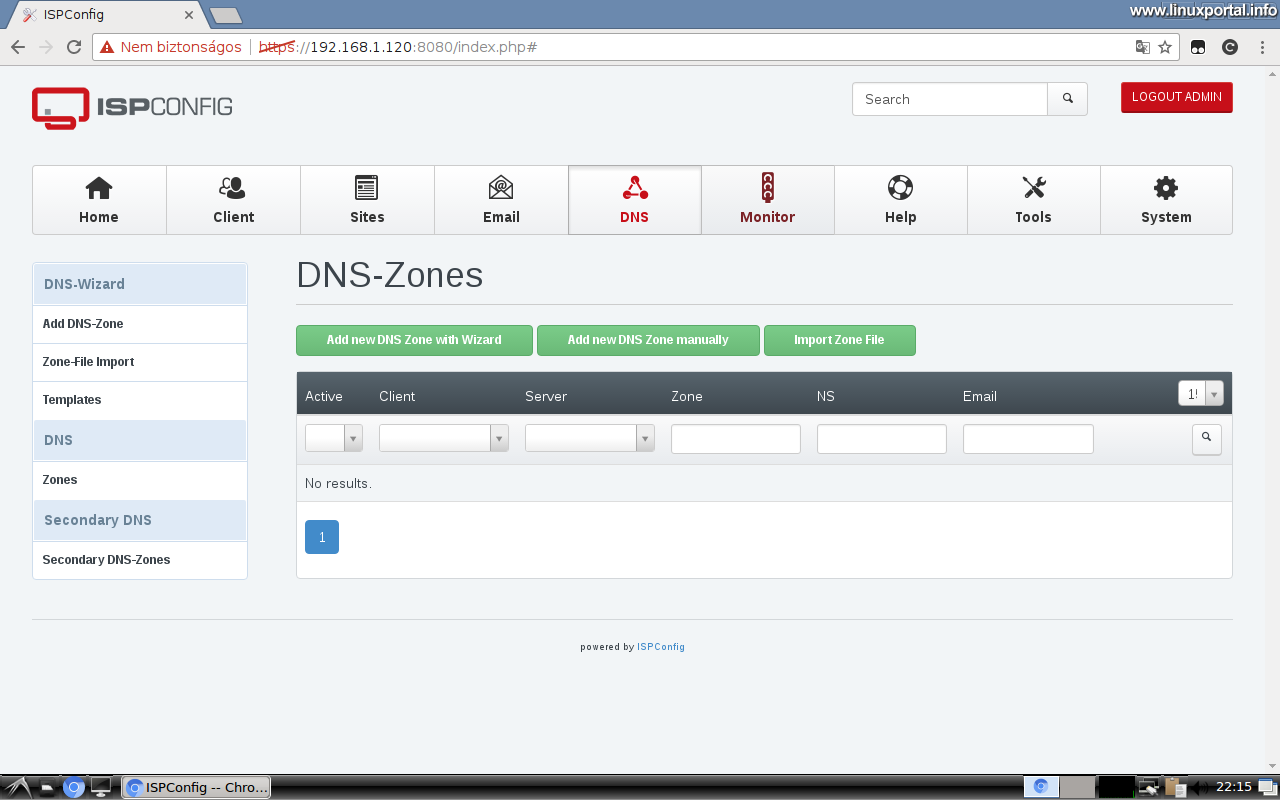Click the Secondary DNS sidebar heading
Viewport: 1280px width, 800px height.
click(140, 520)
